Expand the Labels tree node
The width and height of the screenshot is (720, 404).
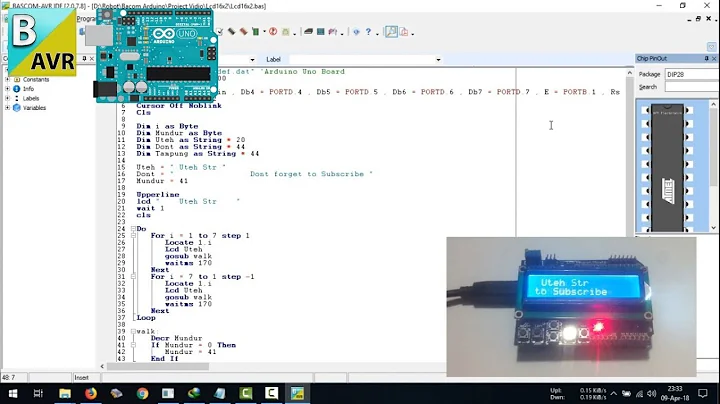7,98
